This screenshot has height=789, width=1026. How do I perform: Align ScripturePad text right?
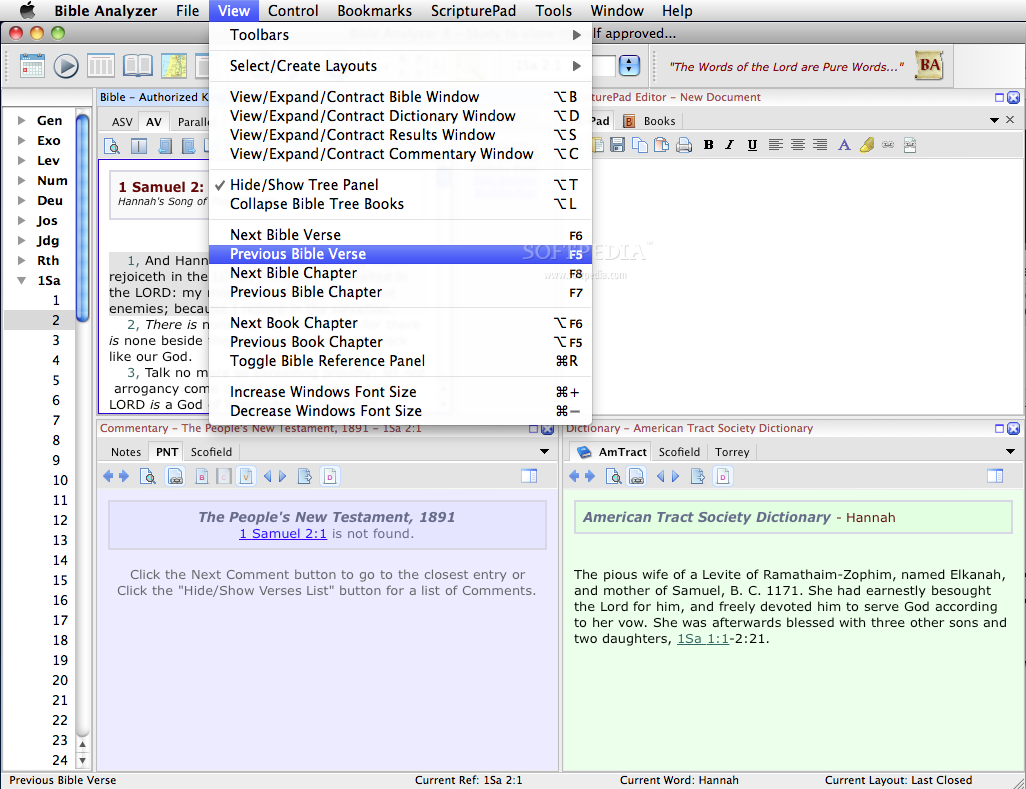pos(820,145)
